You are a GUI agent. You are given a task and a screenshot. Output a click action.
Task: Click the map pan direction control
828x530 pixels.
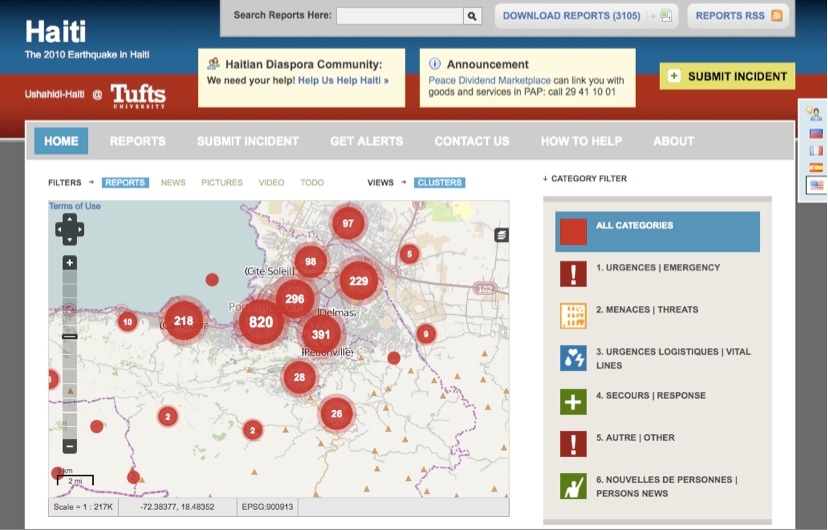(69, 230)
